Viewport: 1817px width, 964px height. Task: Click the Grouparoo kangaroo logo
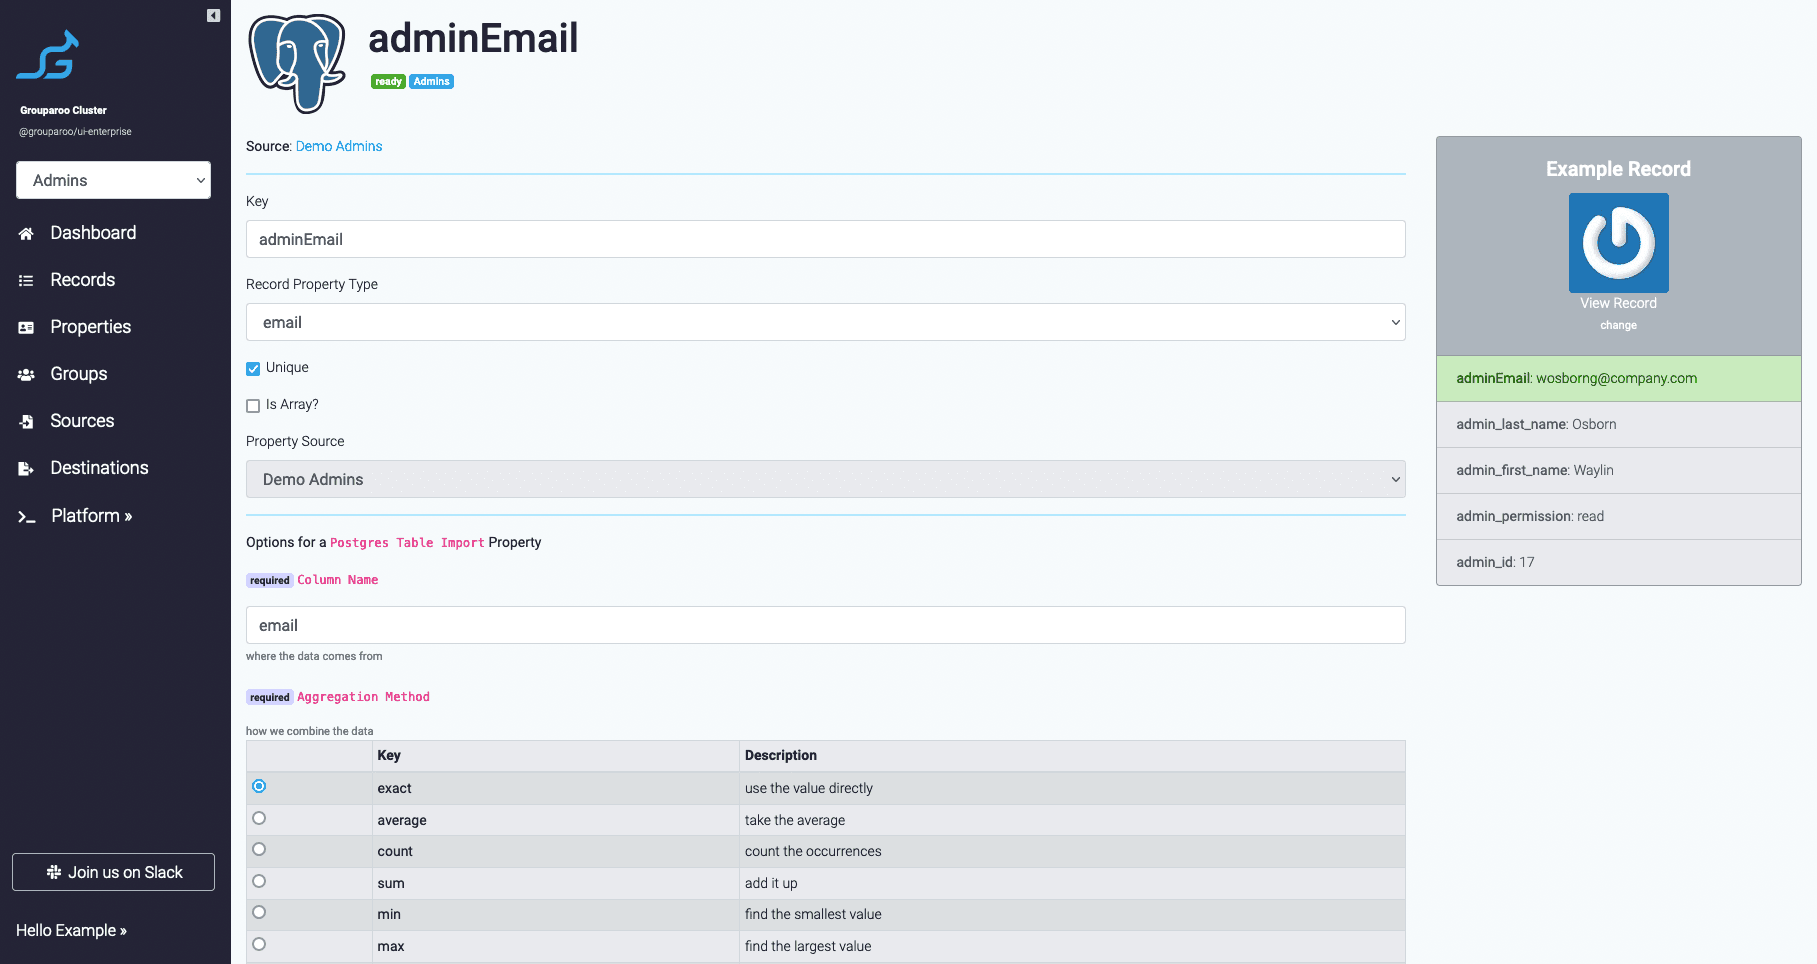click(48, 54)
